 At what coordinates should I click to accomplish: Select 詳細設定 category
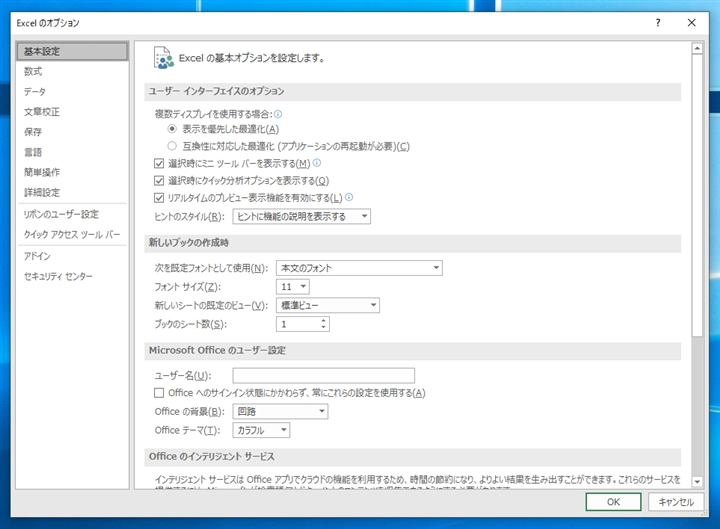[72, 192]
